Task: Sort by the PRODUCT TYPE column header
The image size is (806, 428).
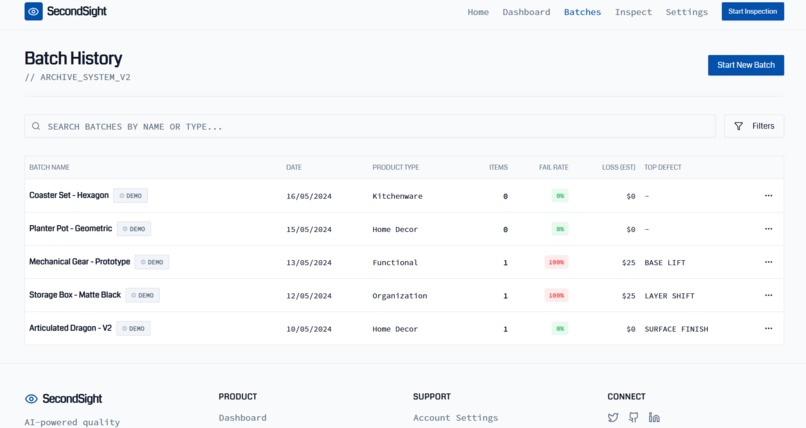Action: (x=396, y=168)
